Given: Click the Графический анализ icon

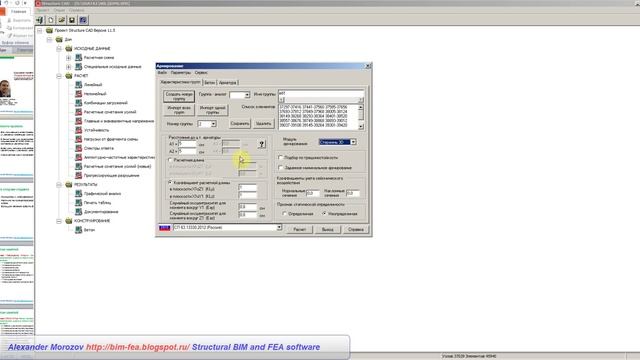Looking at the screenshot, I should tap(78, 193).
